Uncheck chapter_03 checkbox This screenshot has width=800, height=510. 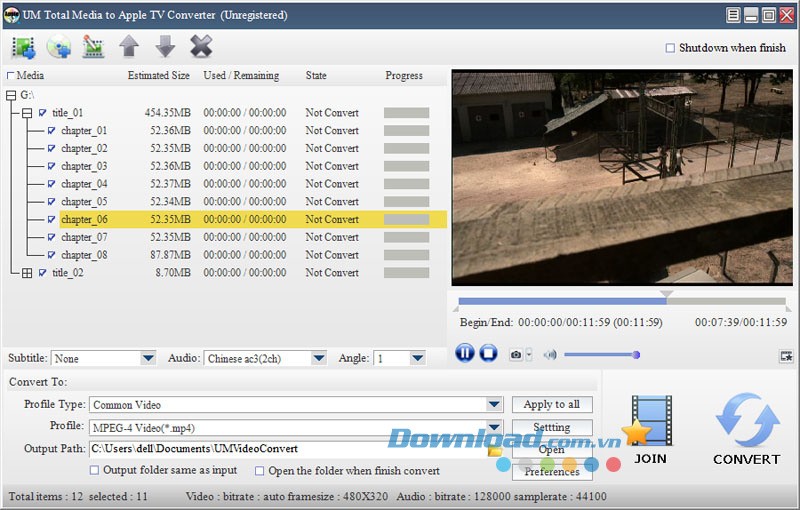52,166
